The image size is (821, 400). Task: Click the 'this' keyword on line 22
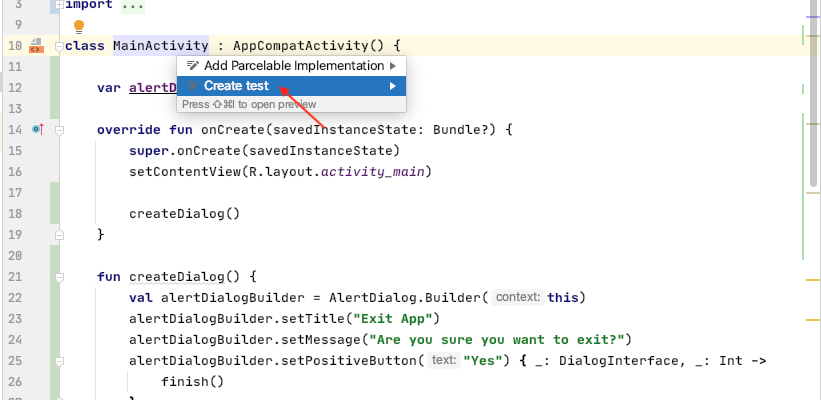[x=562, y=298]
